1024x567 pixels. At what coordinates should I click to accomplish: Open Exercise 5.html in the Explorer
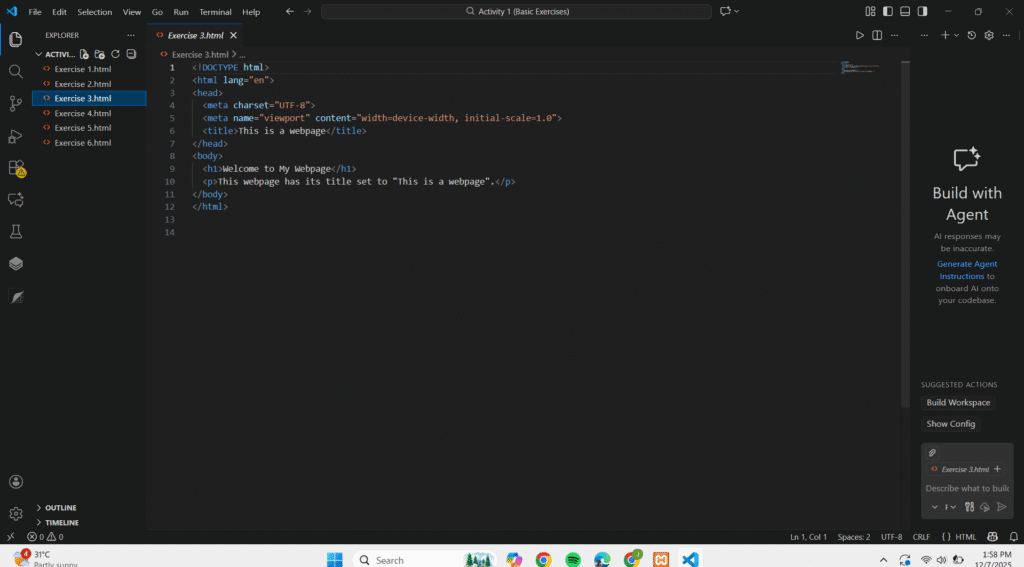click(x=82, y=128)
